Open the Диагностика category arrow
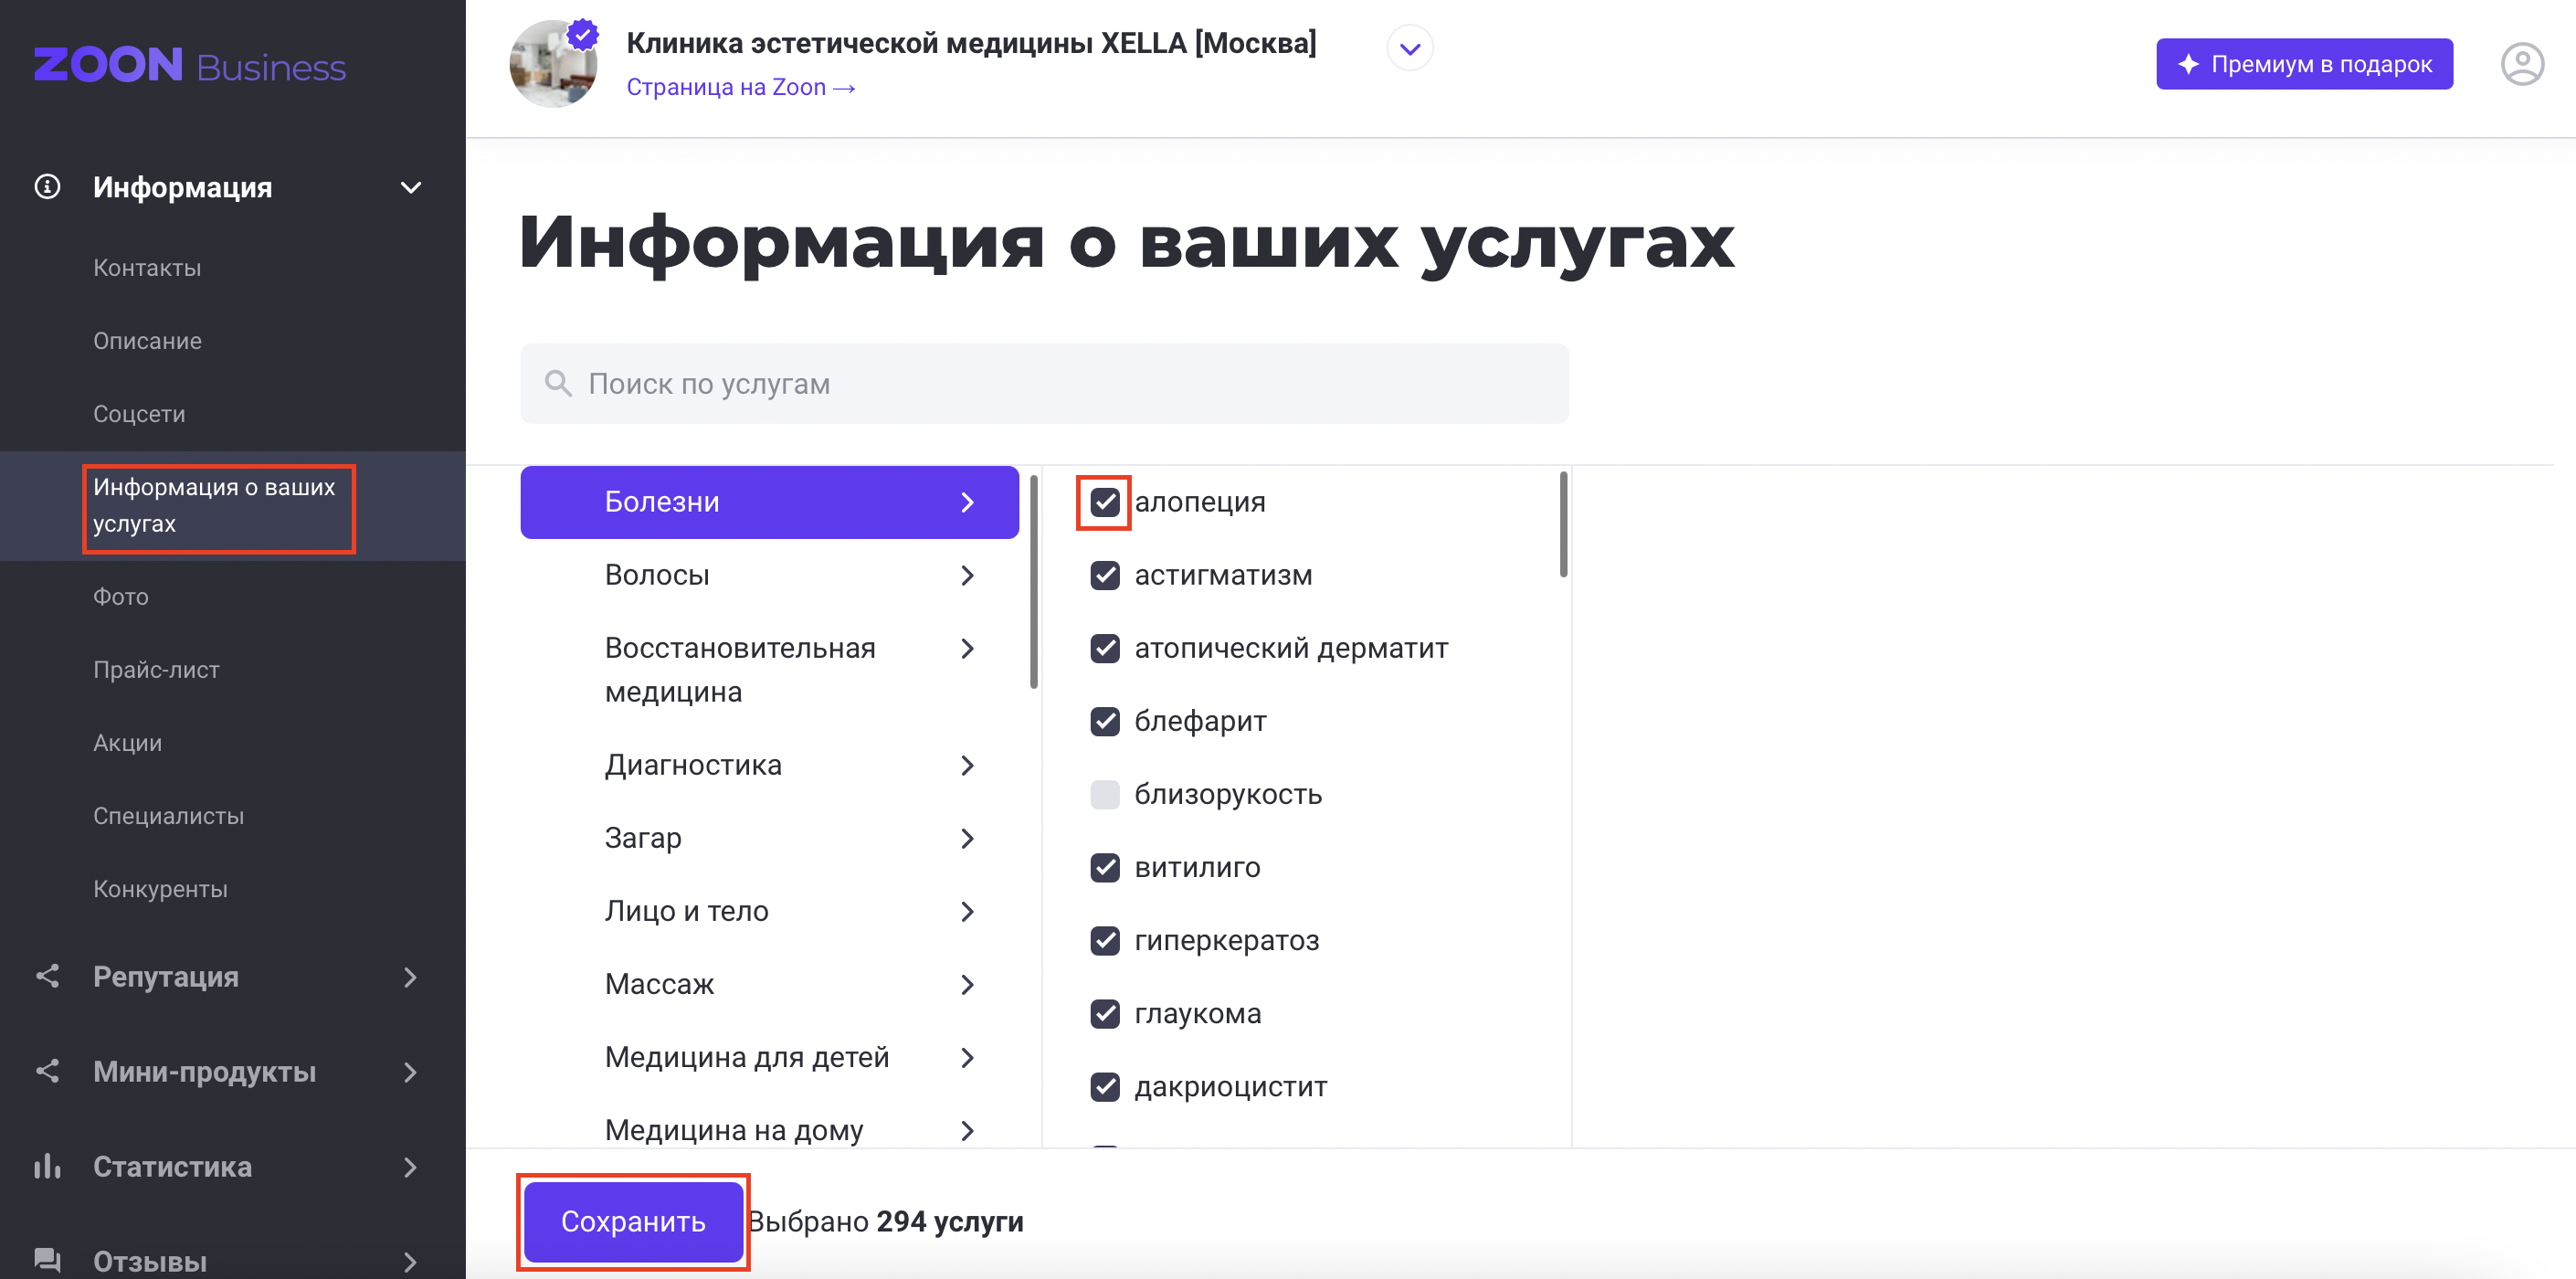 click(966, 765)
